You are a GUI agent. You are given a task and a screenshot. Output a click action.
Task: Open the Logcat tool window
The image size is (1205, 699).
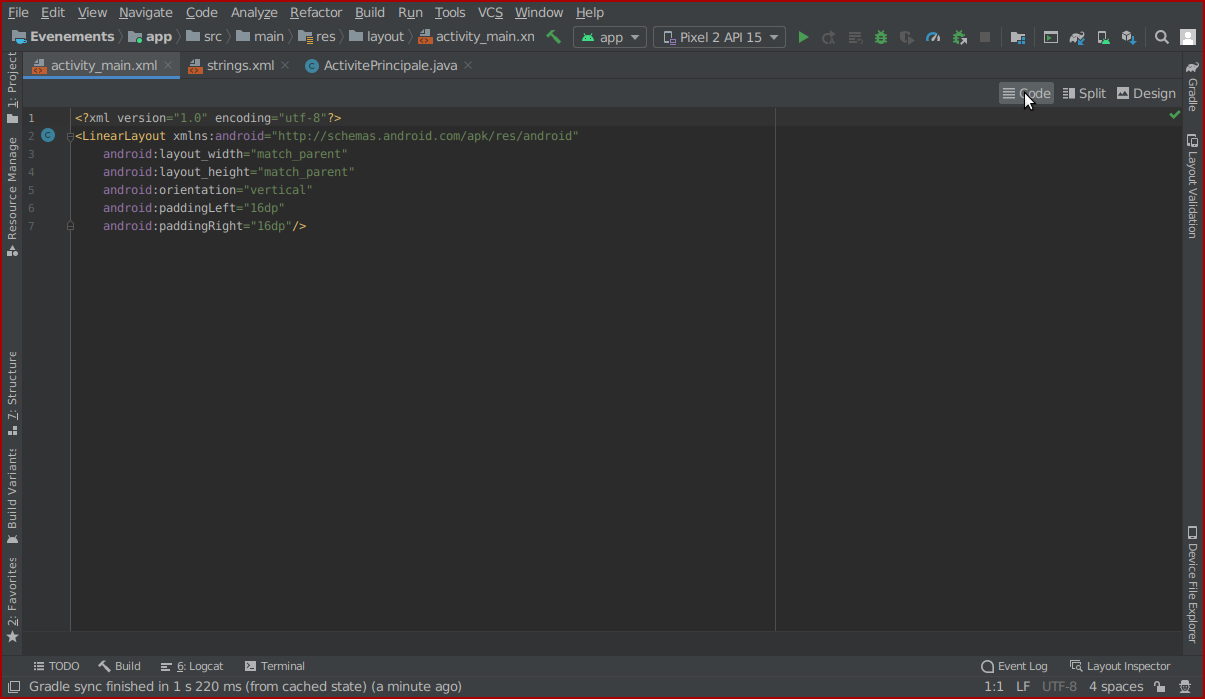192,666
